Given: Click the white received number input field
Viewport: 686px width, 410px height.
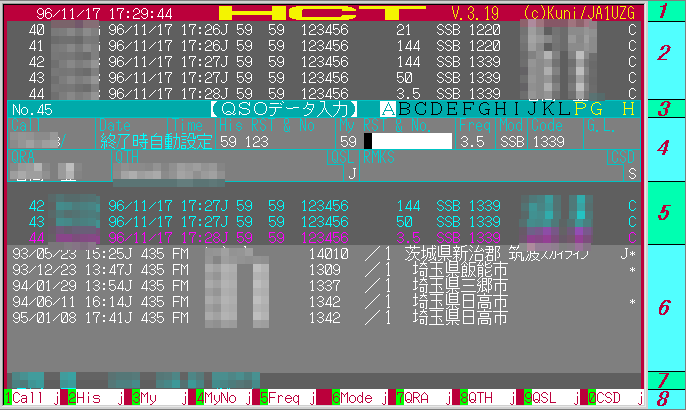Looking at the screenshot, I should coord(407,142).
